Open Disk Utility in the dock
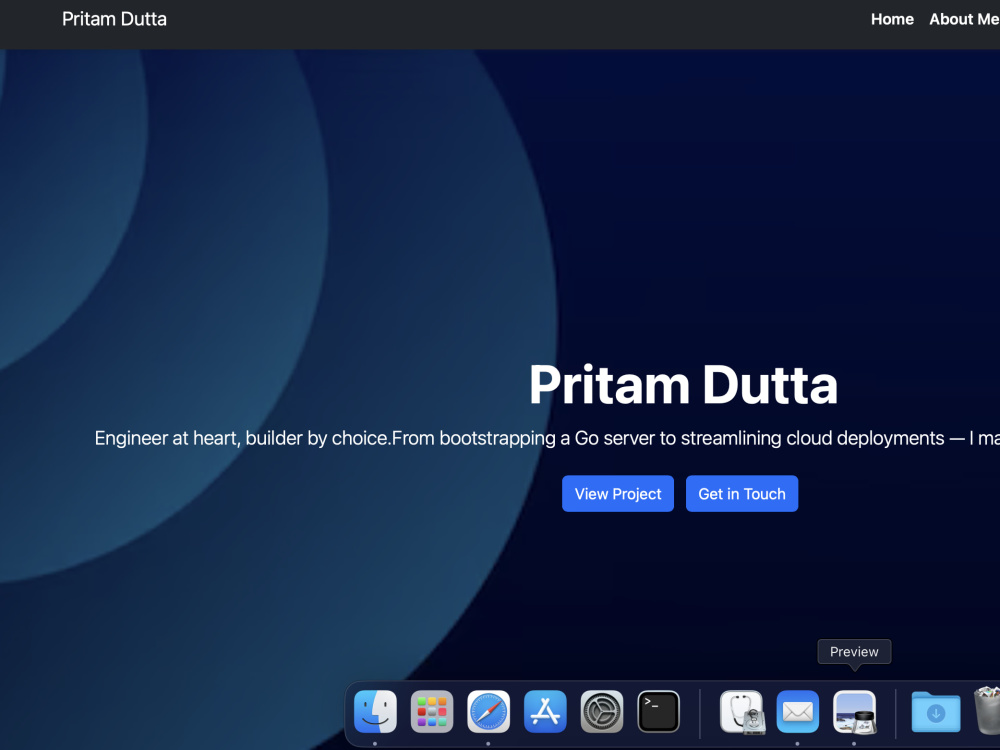The height and width of the screenshot is (750, 1000). [x=741, y=711]
